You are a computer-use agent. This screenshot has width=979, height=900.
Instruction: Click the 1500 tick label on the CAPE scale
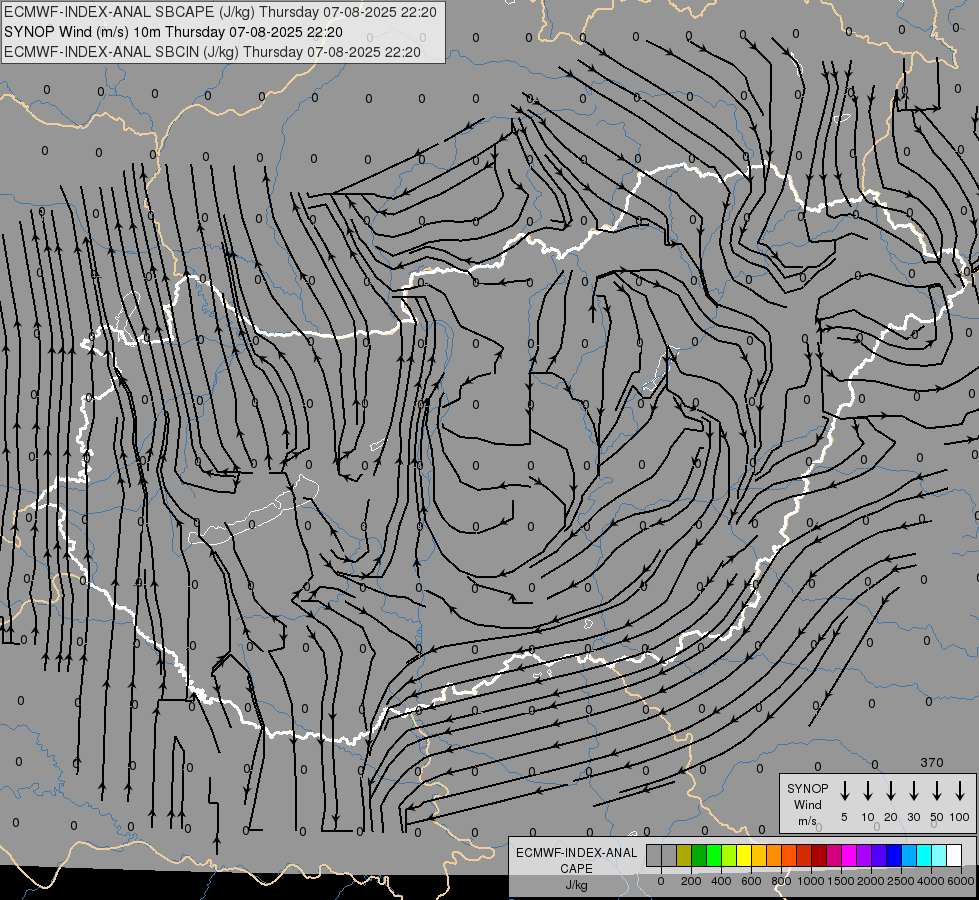click(841, 881)
